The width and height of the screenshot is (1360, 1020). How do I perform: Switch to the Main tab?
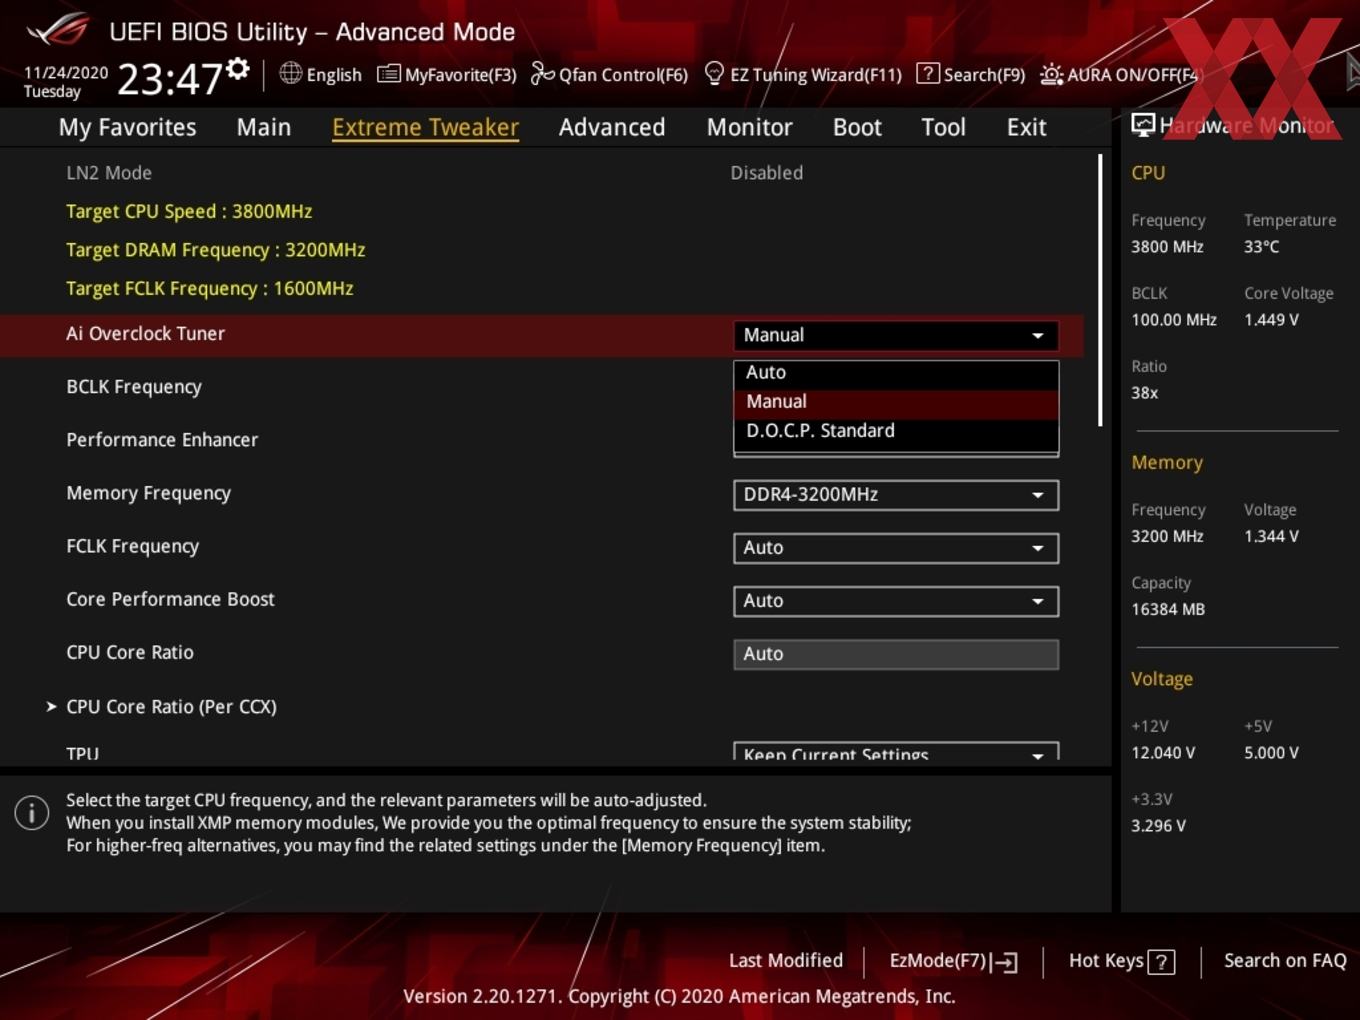pos(264,127)
